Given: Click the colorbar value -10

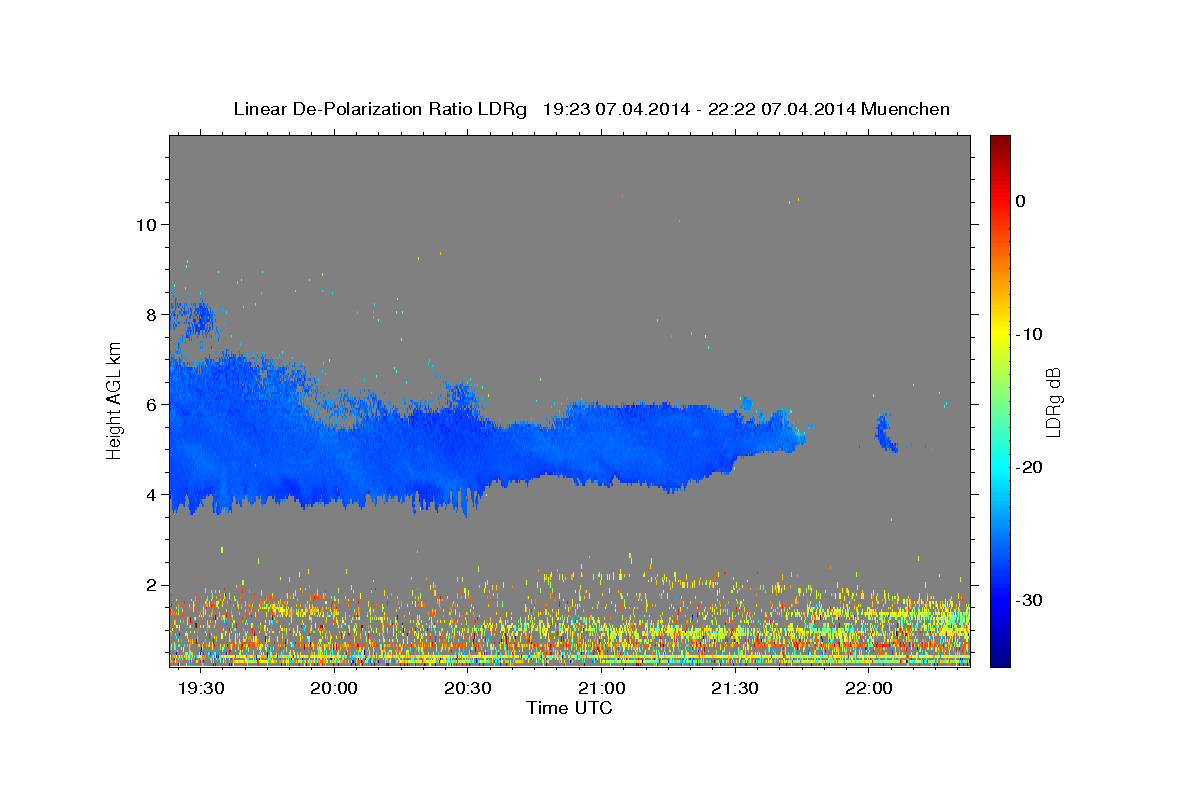Looking at the screenshot, I should (x=1030, y=334).
